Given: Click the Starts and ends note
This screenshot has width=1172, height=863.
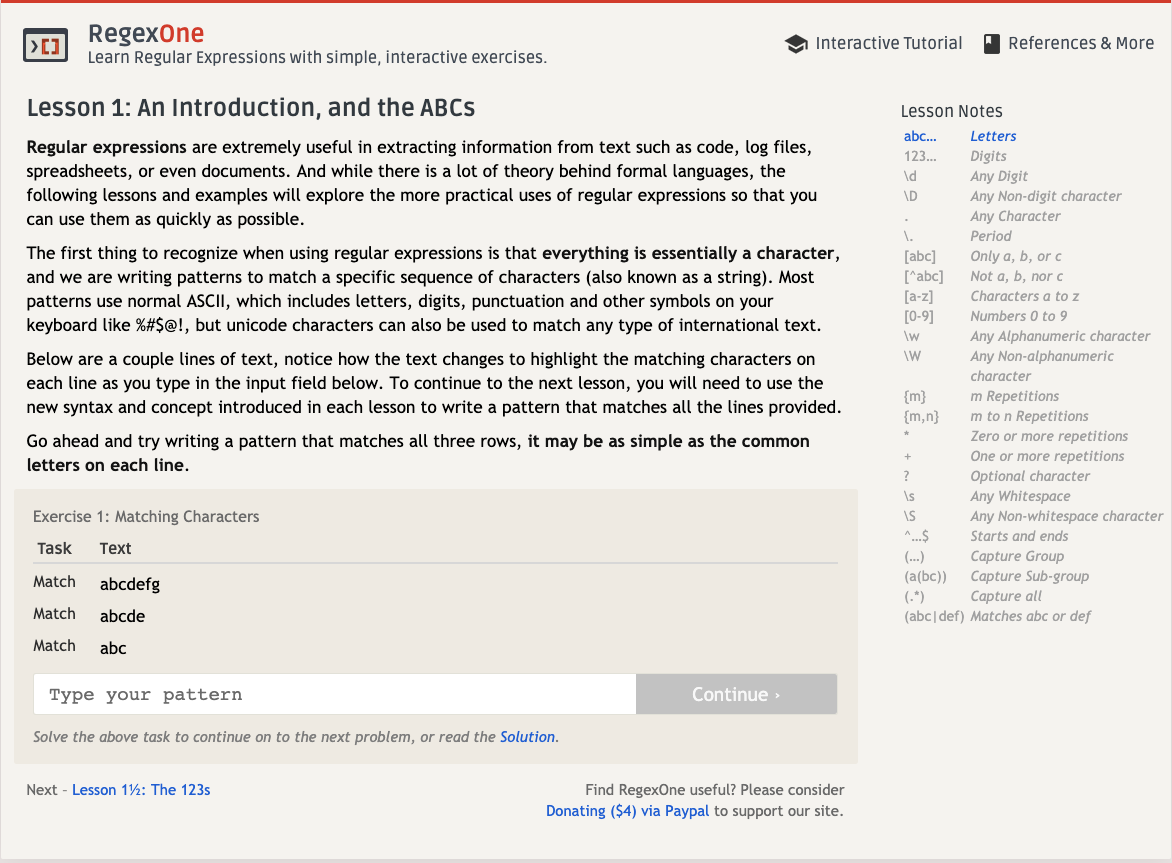Looking at the screenshot, I should 1019,536.
